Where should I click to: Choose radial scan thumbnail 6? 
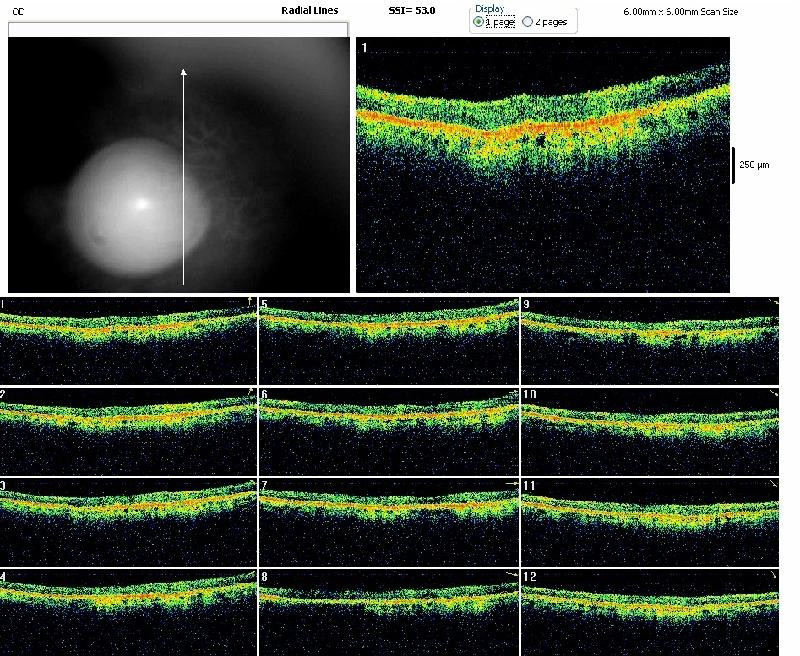click(388, 431)
